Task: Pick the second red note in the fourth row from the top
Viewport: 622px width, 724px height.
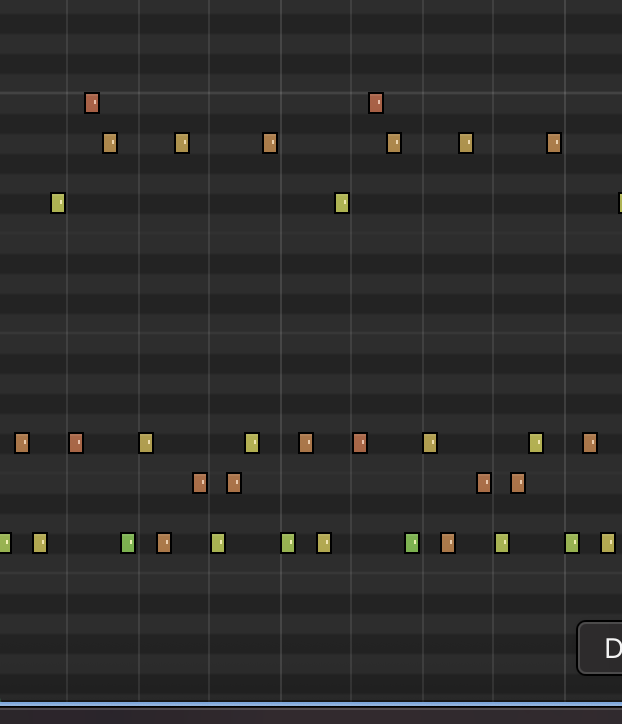Action: pos(360,443)
